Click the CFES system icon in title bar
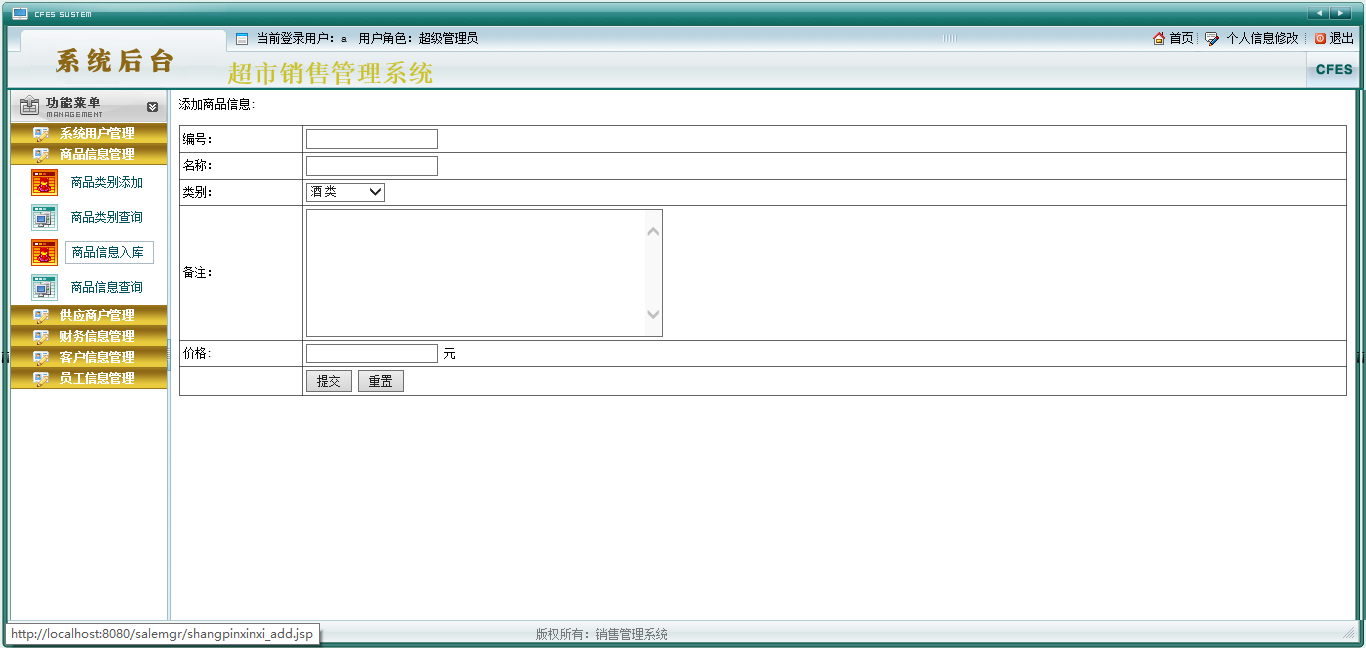The image size is (1366, 648). coord(19,13)
